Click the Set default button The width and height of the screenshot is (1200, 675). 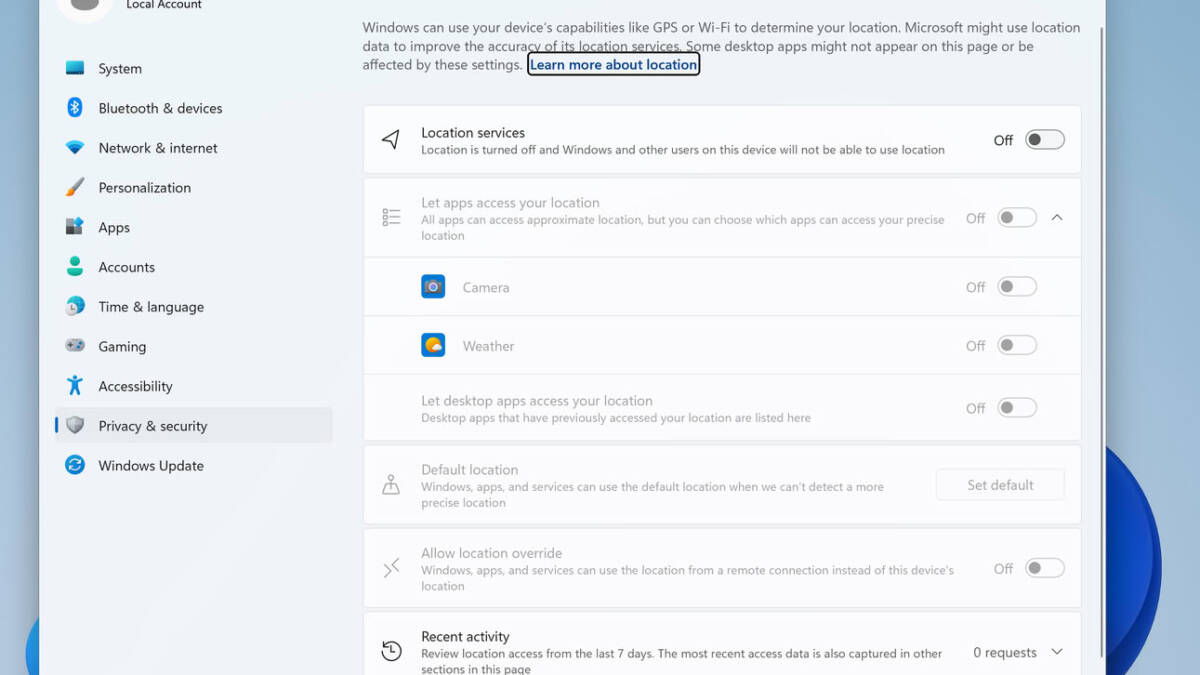[1000, 485]
